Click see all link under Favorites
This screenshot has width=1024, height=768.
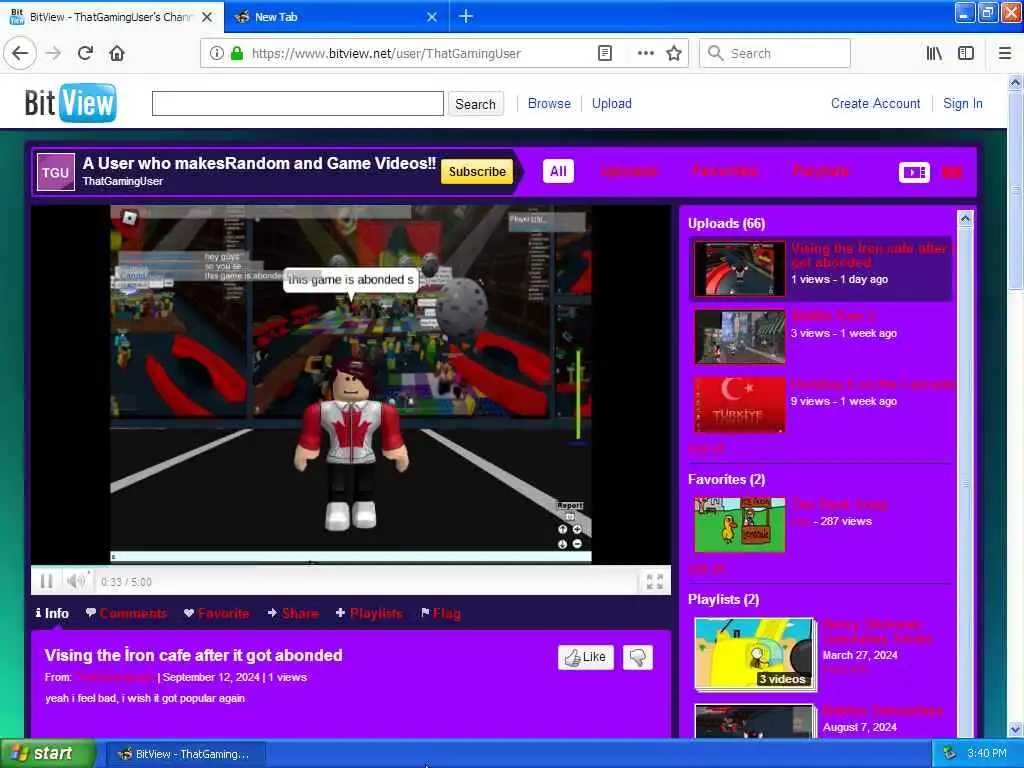[707, 568]
